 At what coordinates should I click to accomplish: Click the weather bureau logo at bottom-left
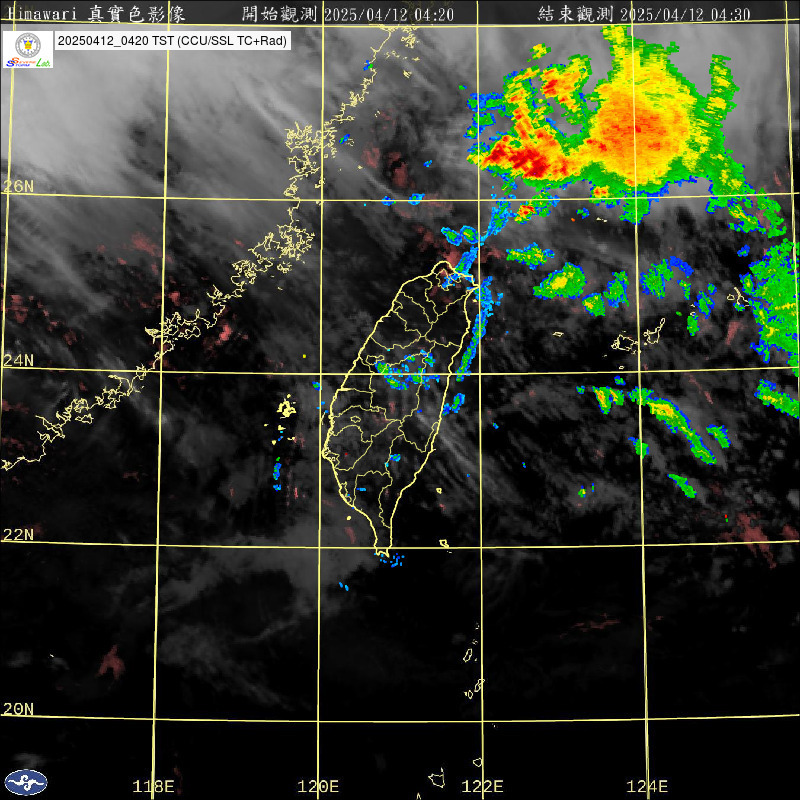pyautogui.click(x=25, y=782)
